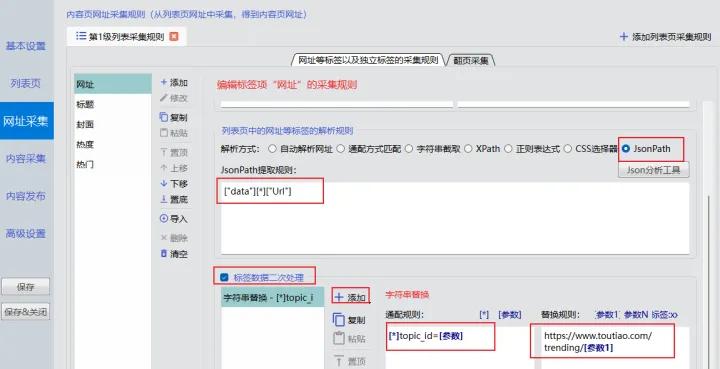The width and height of the screenshot is (720, 369).
Task: Switch to the 翻页采集 tab
Action: click(x=471, y=60)
